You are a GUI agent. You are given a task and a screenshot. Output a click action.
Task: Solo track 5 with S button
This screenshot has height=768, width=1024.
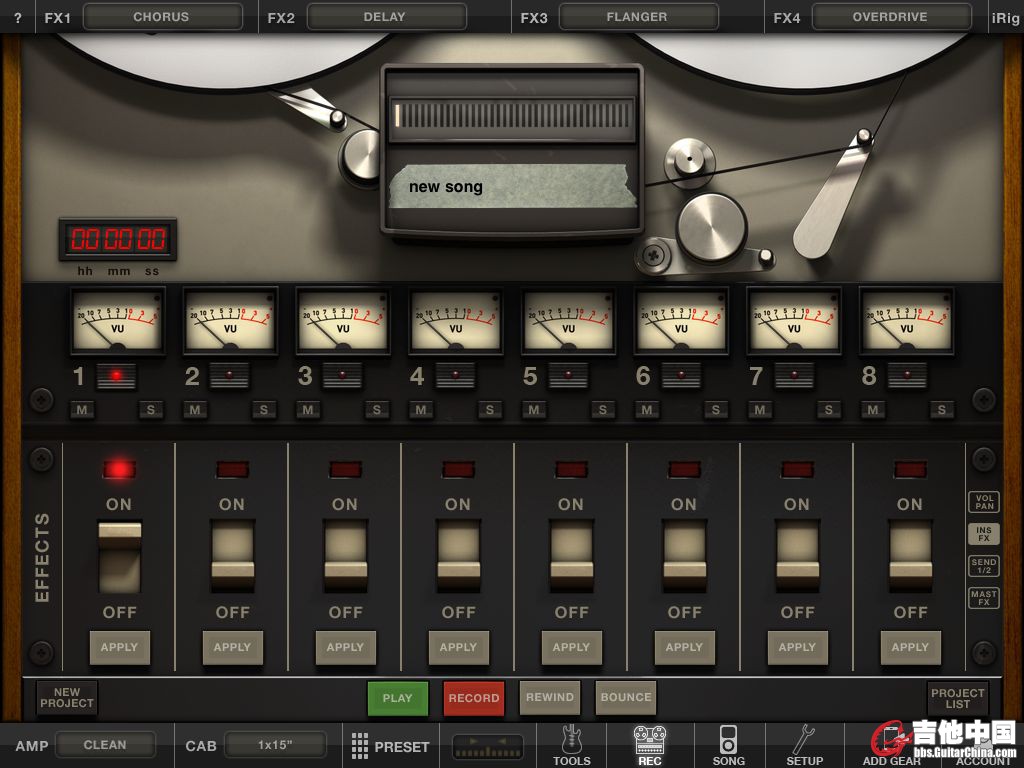click(603, 410)
